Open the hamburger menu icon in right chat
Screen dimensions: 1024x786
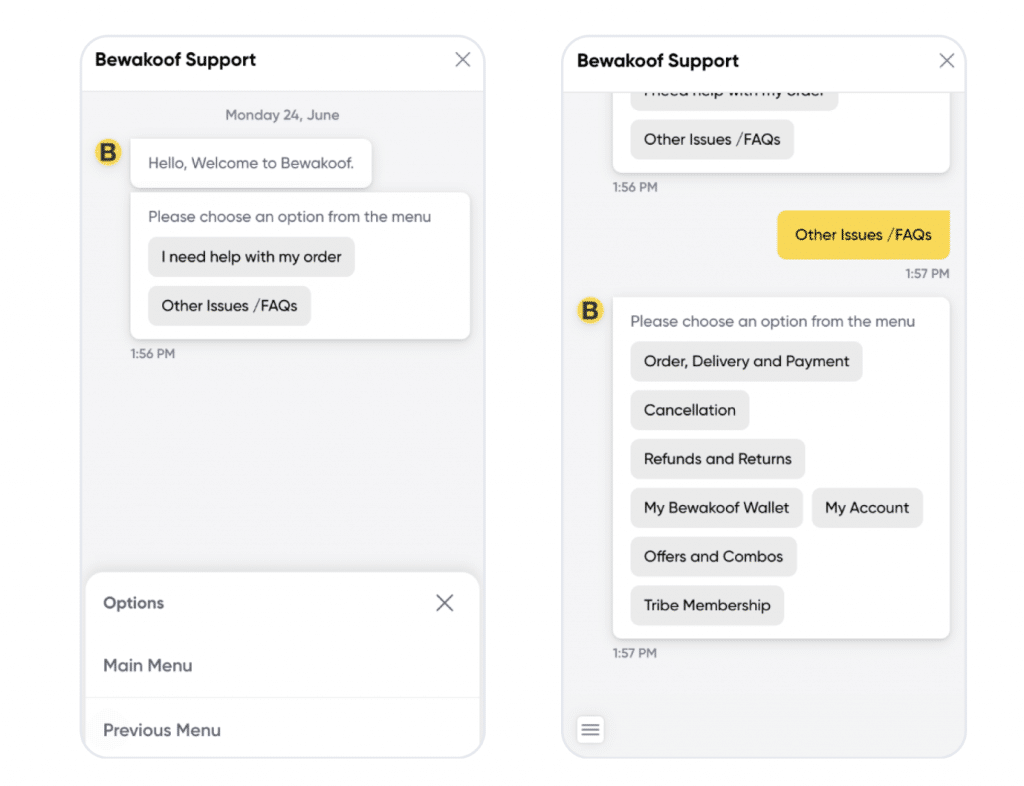590,729
